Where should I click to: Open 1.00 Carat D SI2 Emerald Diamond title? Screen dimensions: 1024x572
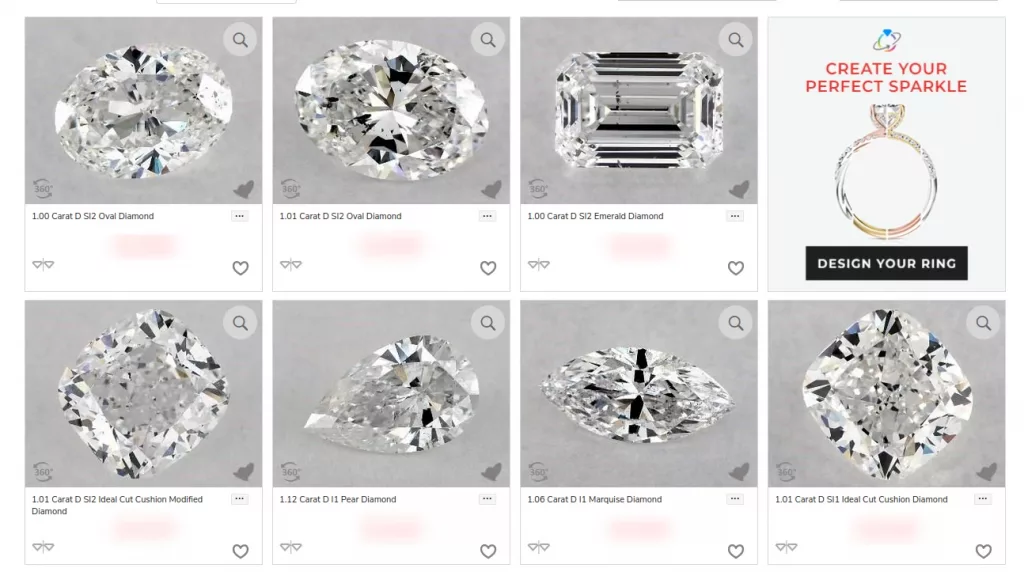(x=595, y=216)
